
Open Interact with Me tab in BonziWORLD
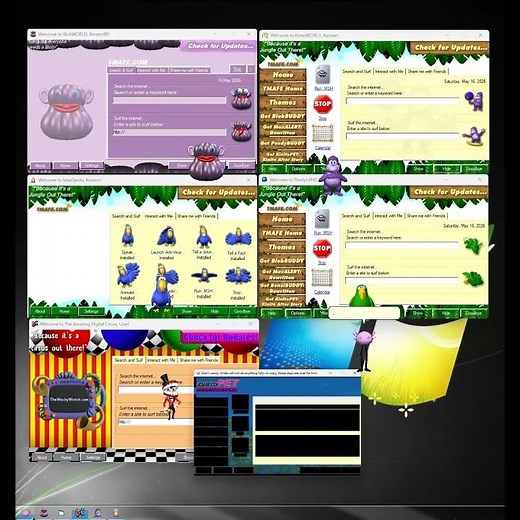tap(389, 71)
